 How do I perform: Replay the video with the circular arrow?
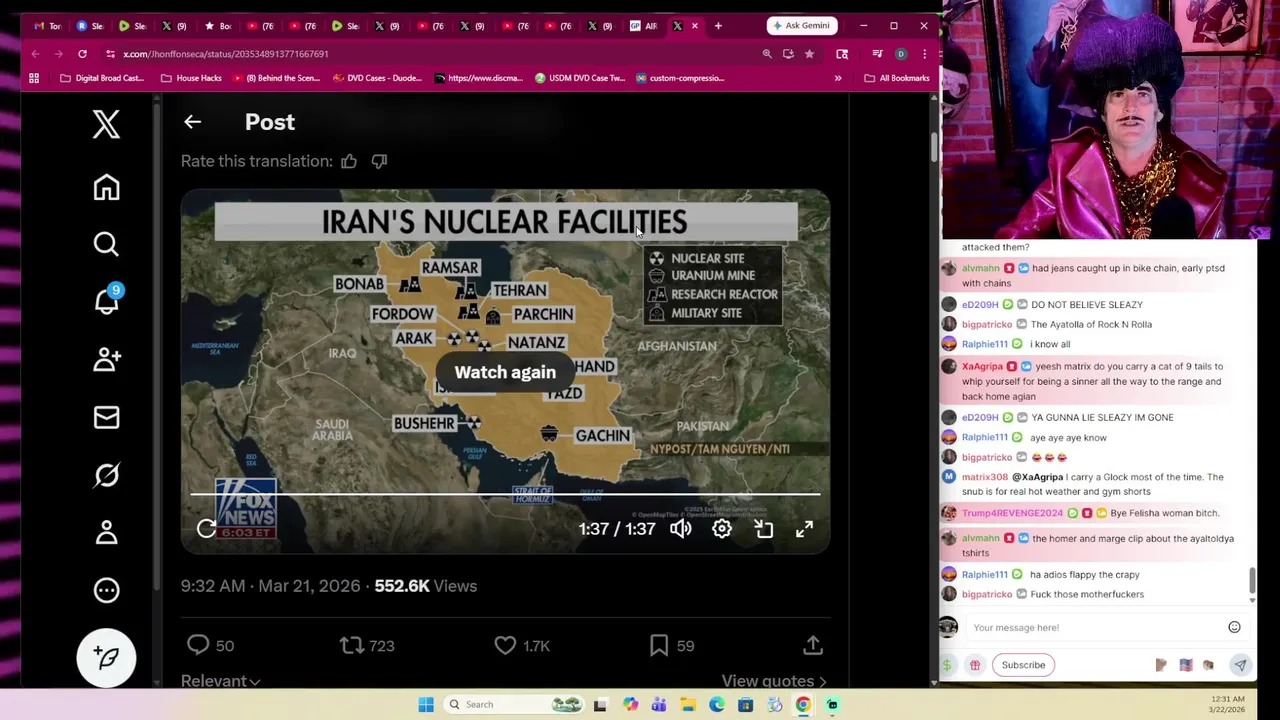point(207,529)
